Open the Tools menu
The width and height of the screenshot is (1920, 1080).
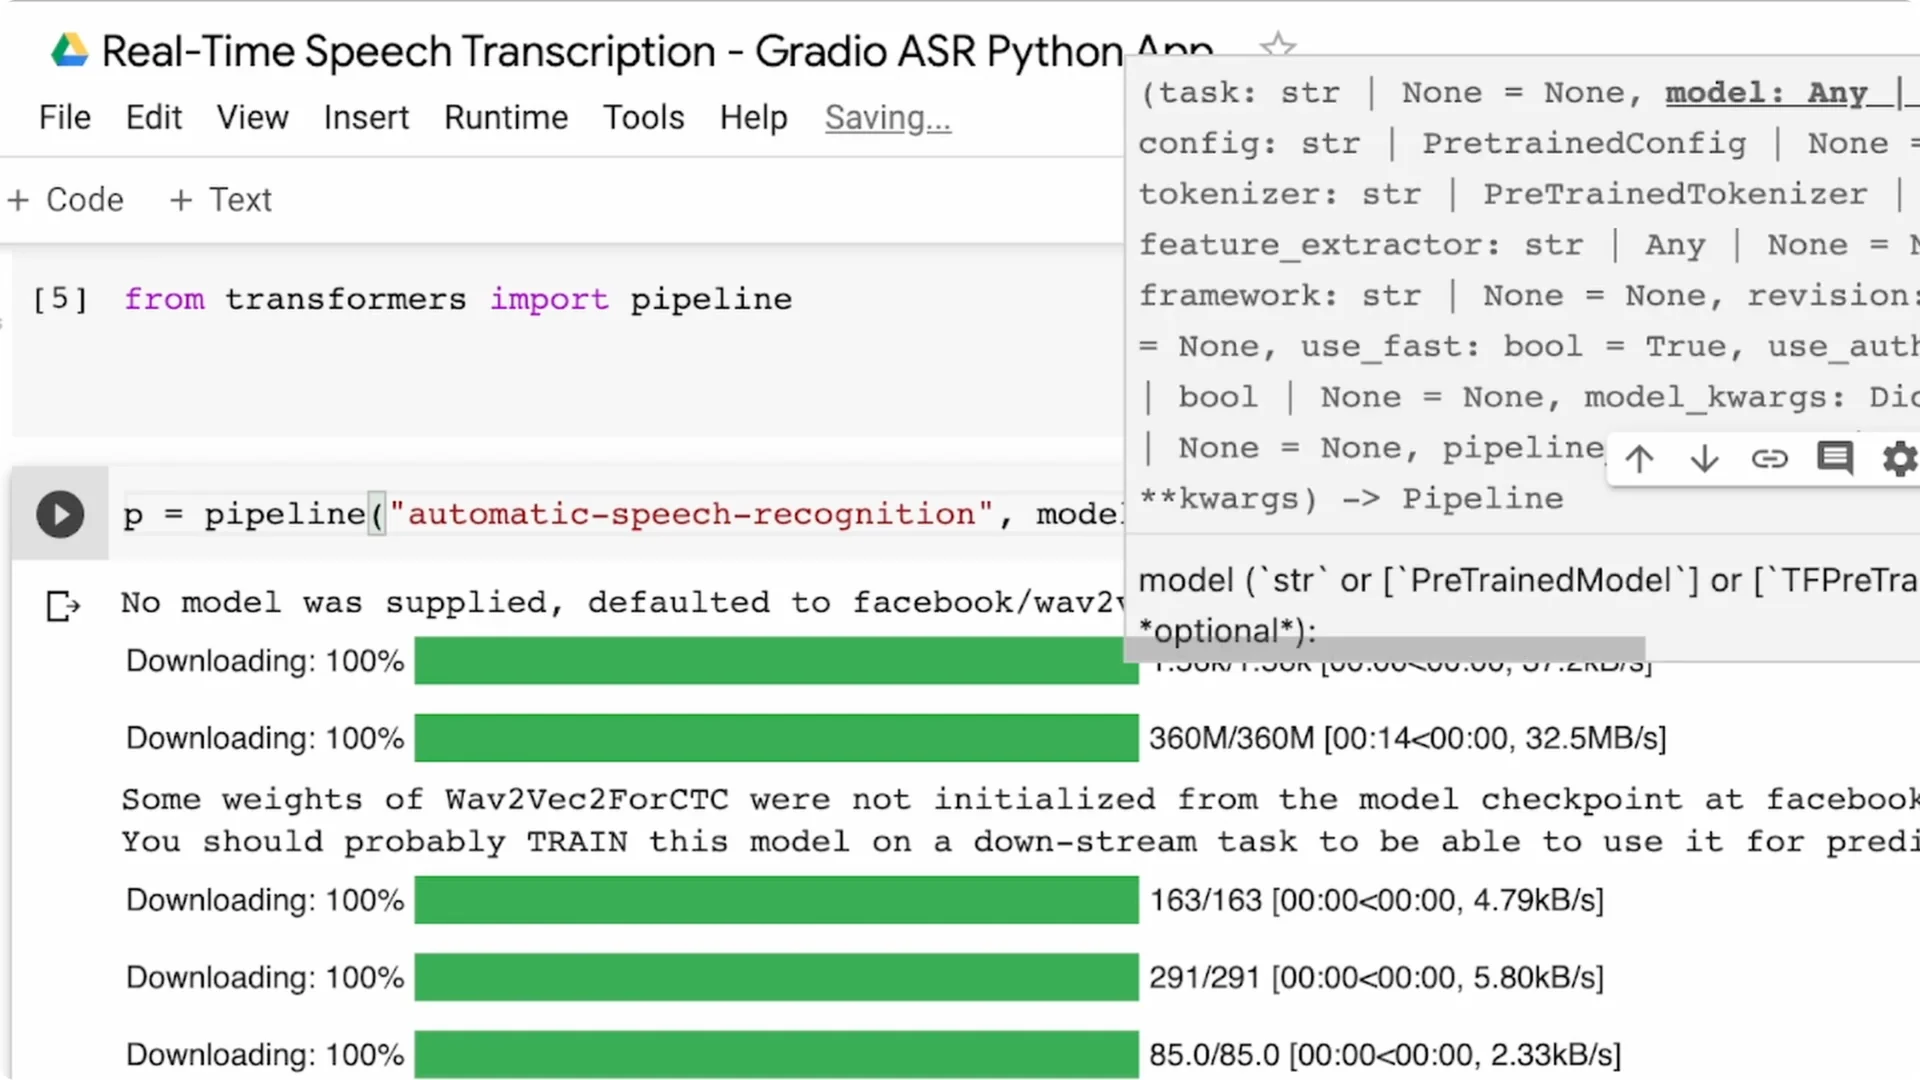click(644, 117)
